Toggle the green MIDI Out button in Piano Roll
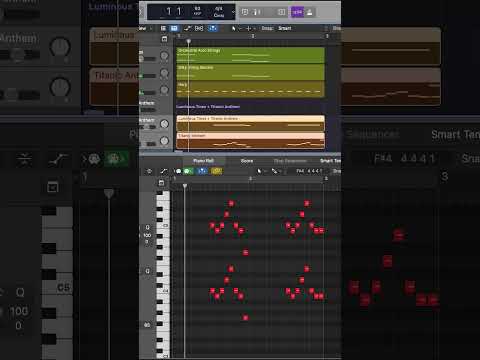 click(188, 171)
